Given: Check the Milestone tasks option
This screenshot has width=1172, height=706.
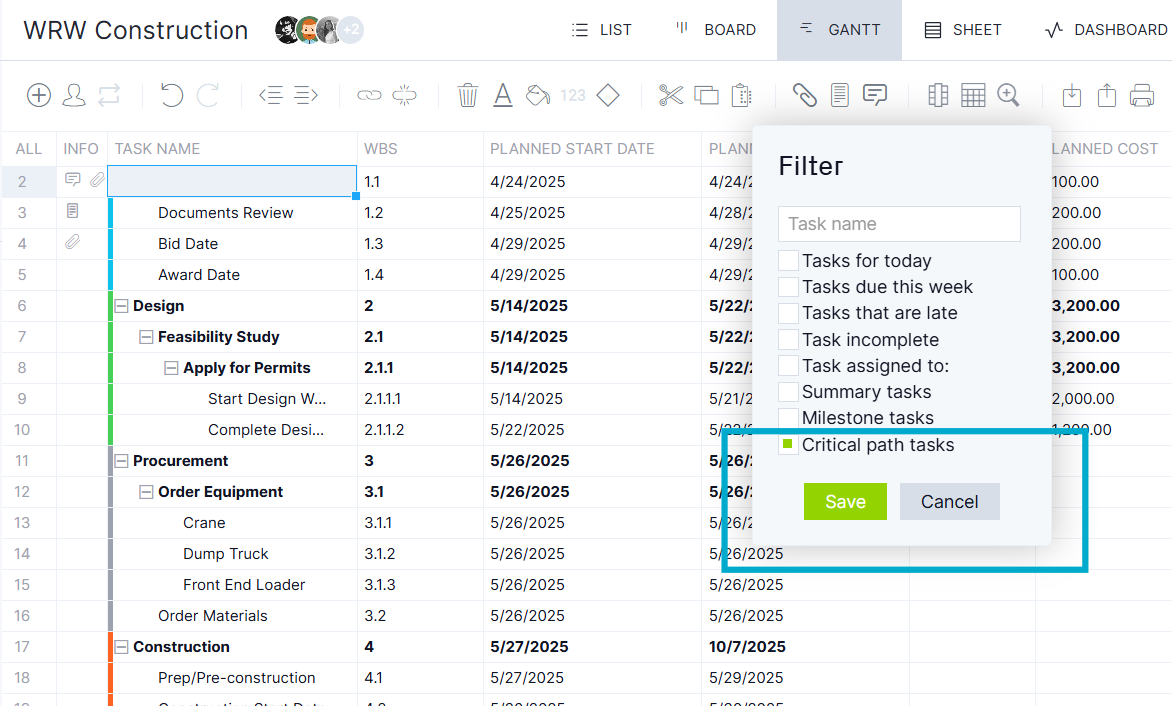Looking at the screenshot, I should (x=788, y=417).
